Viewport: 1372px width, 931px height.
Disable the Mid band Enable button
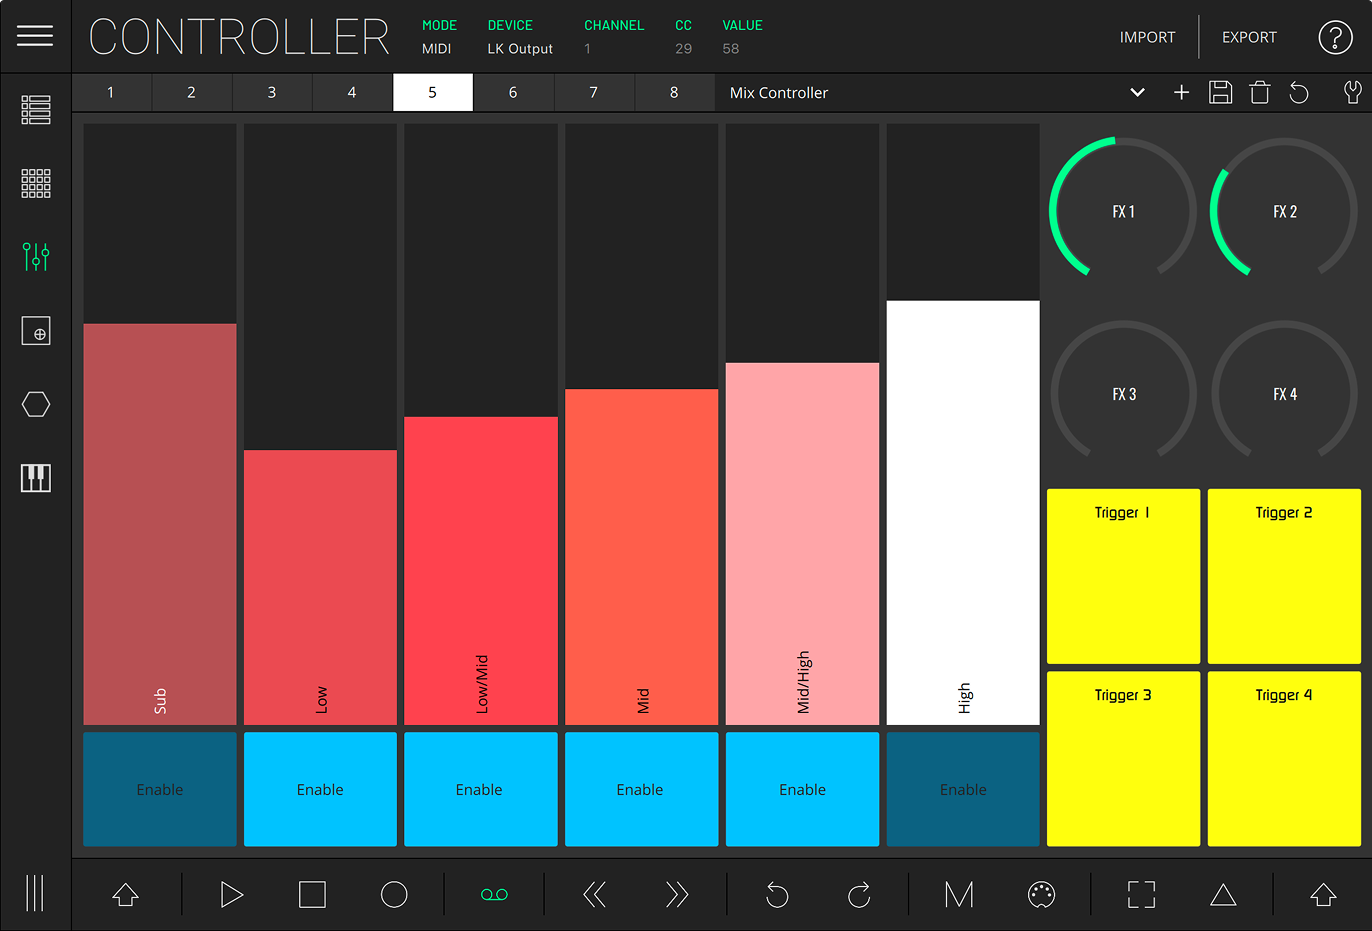click(641, 789)
